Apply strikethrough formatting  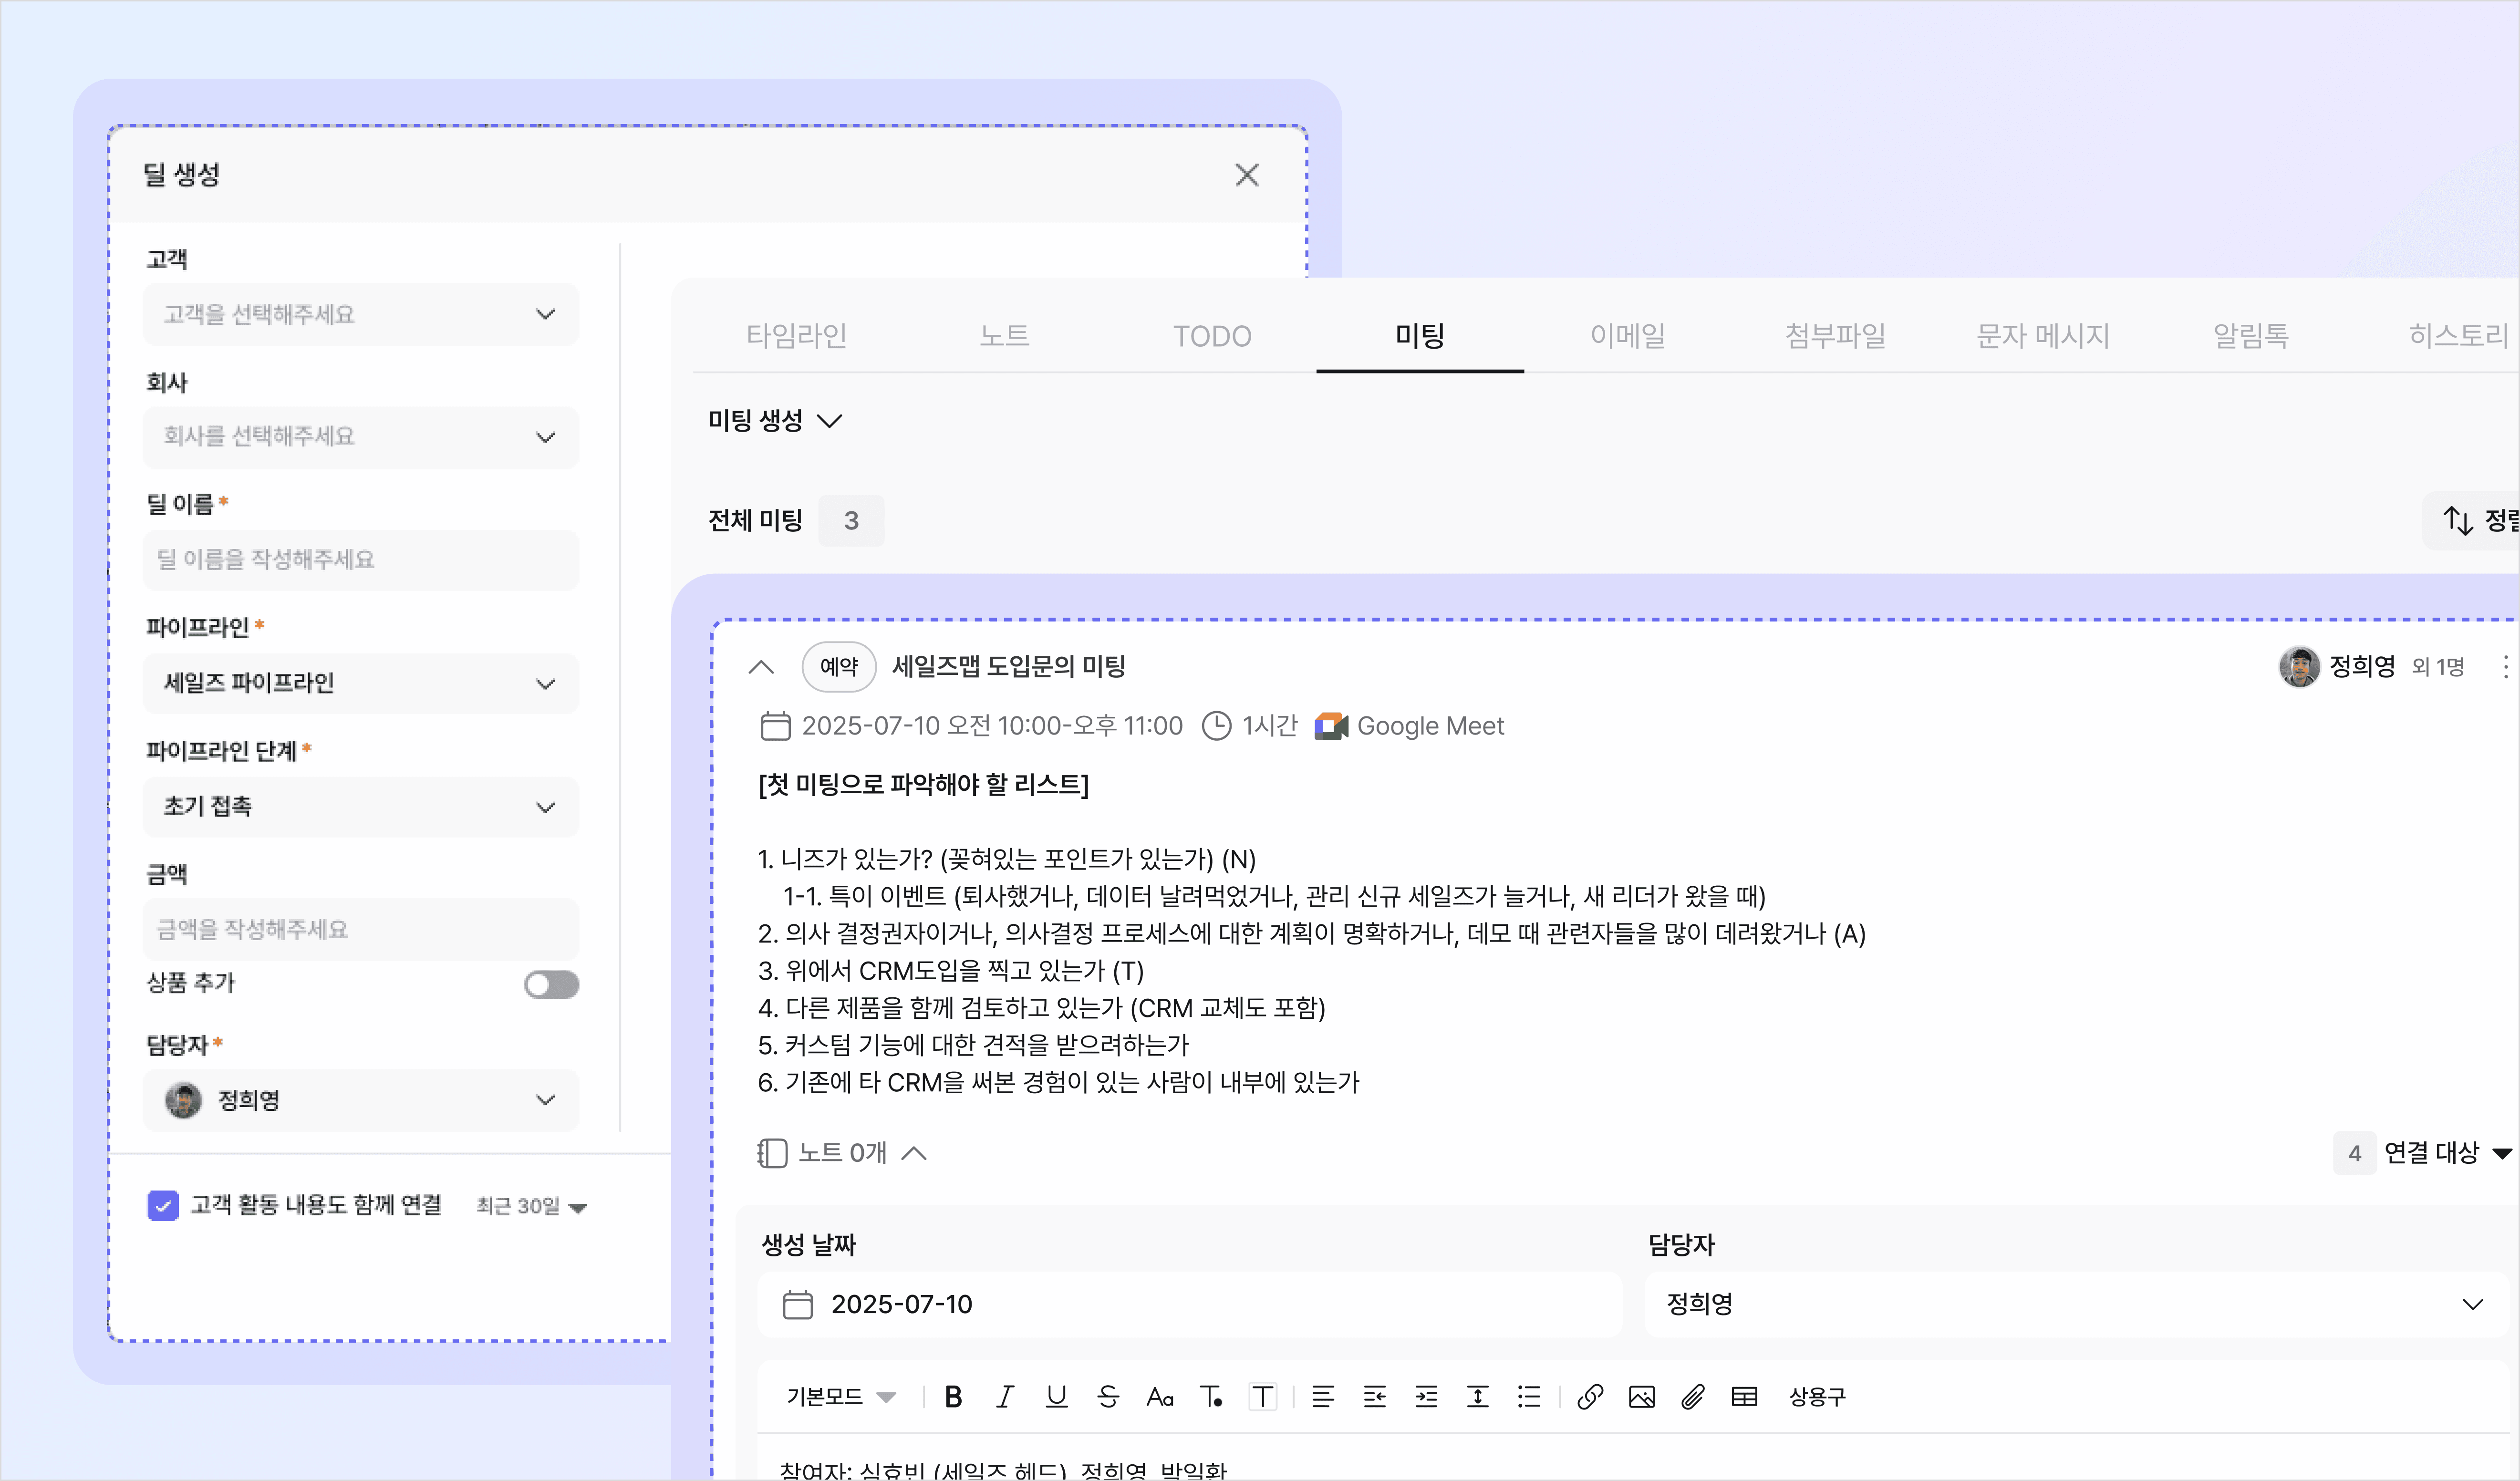pyautogui.click(x=1108, y=1397)
